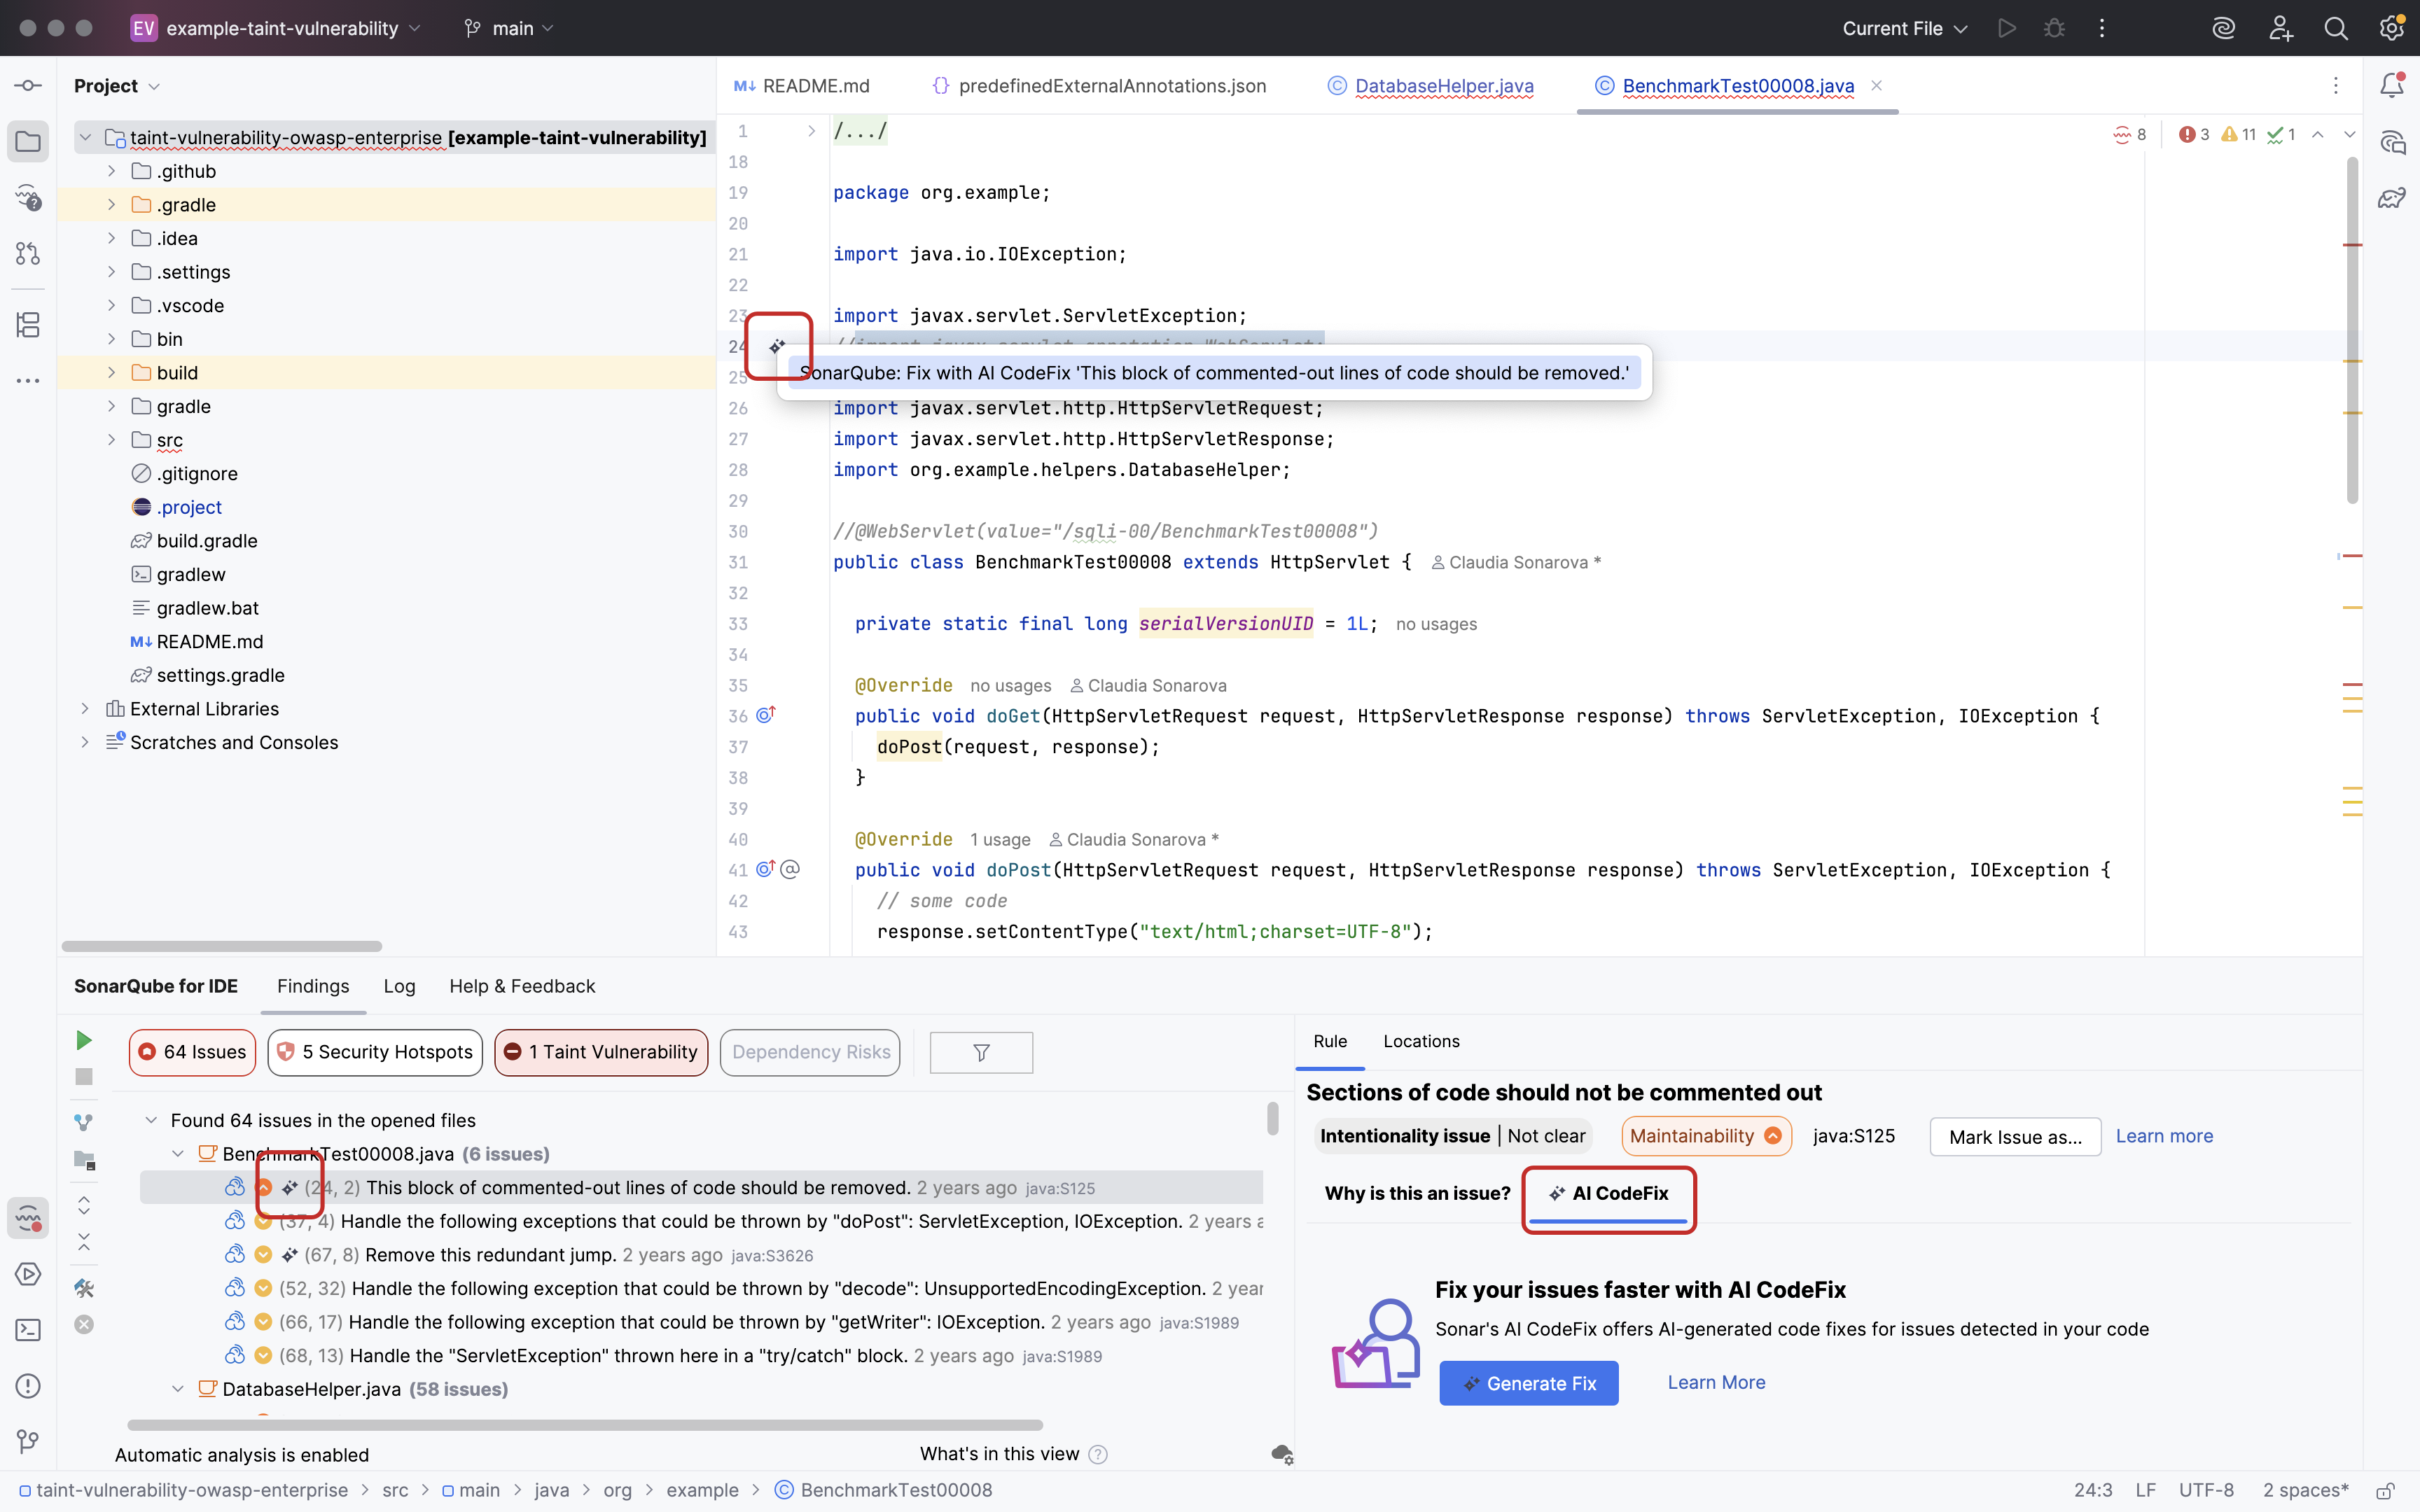2420x1512 pixels.
Task: Open the notifications bell
Action: [x=2393, y=85]
